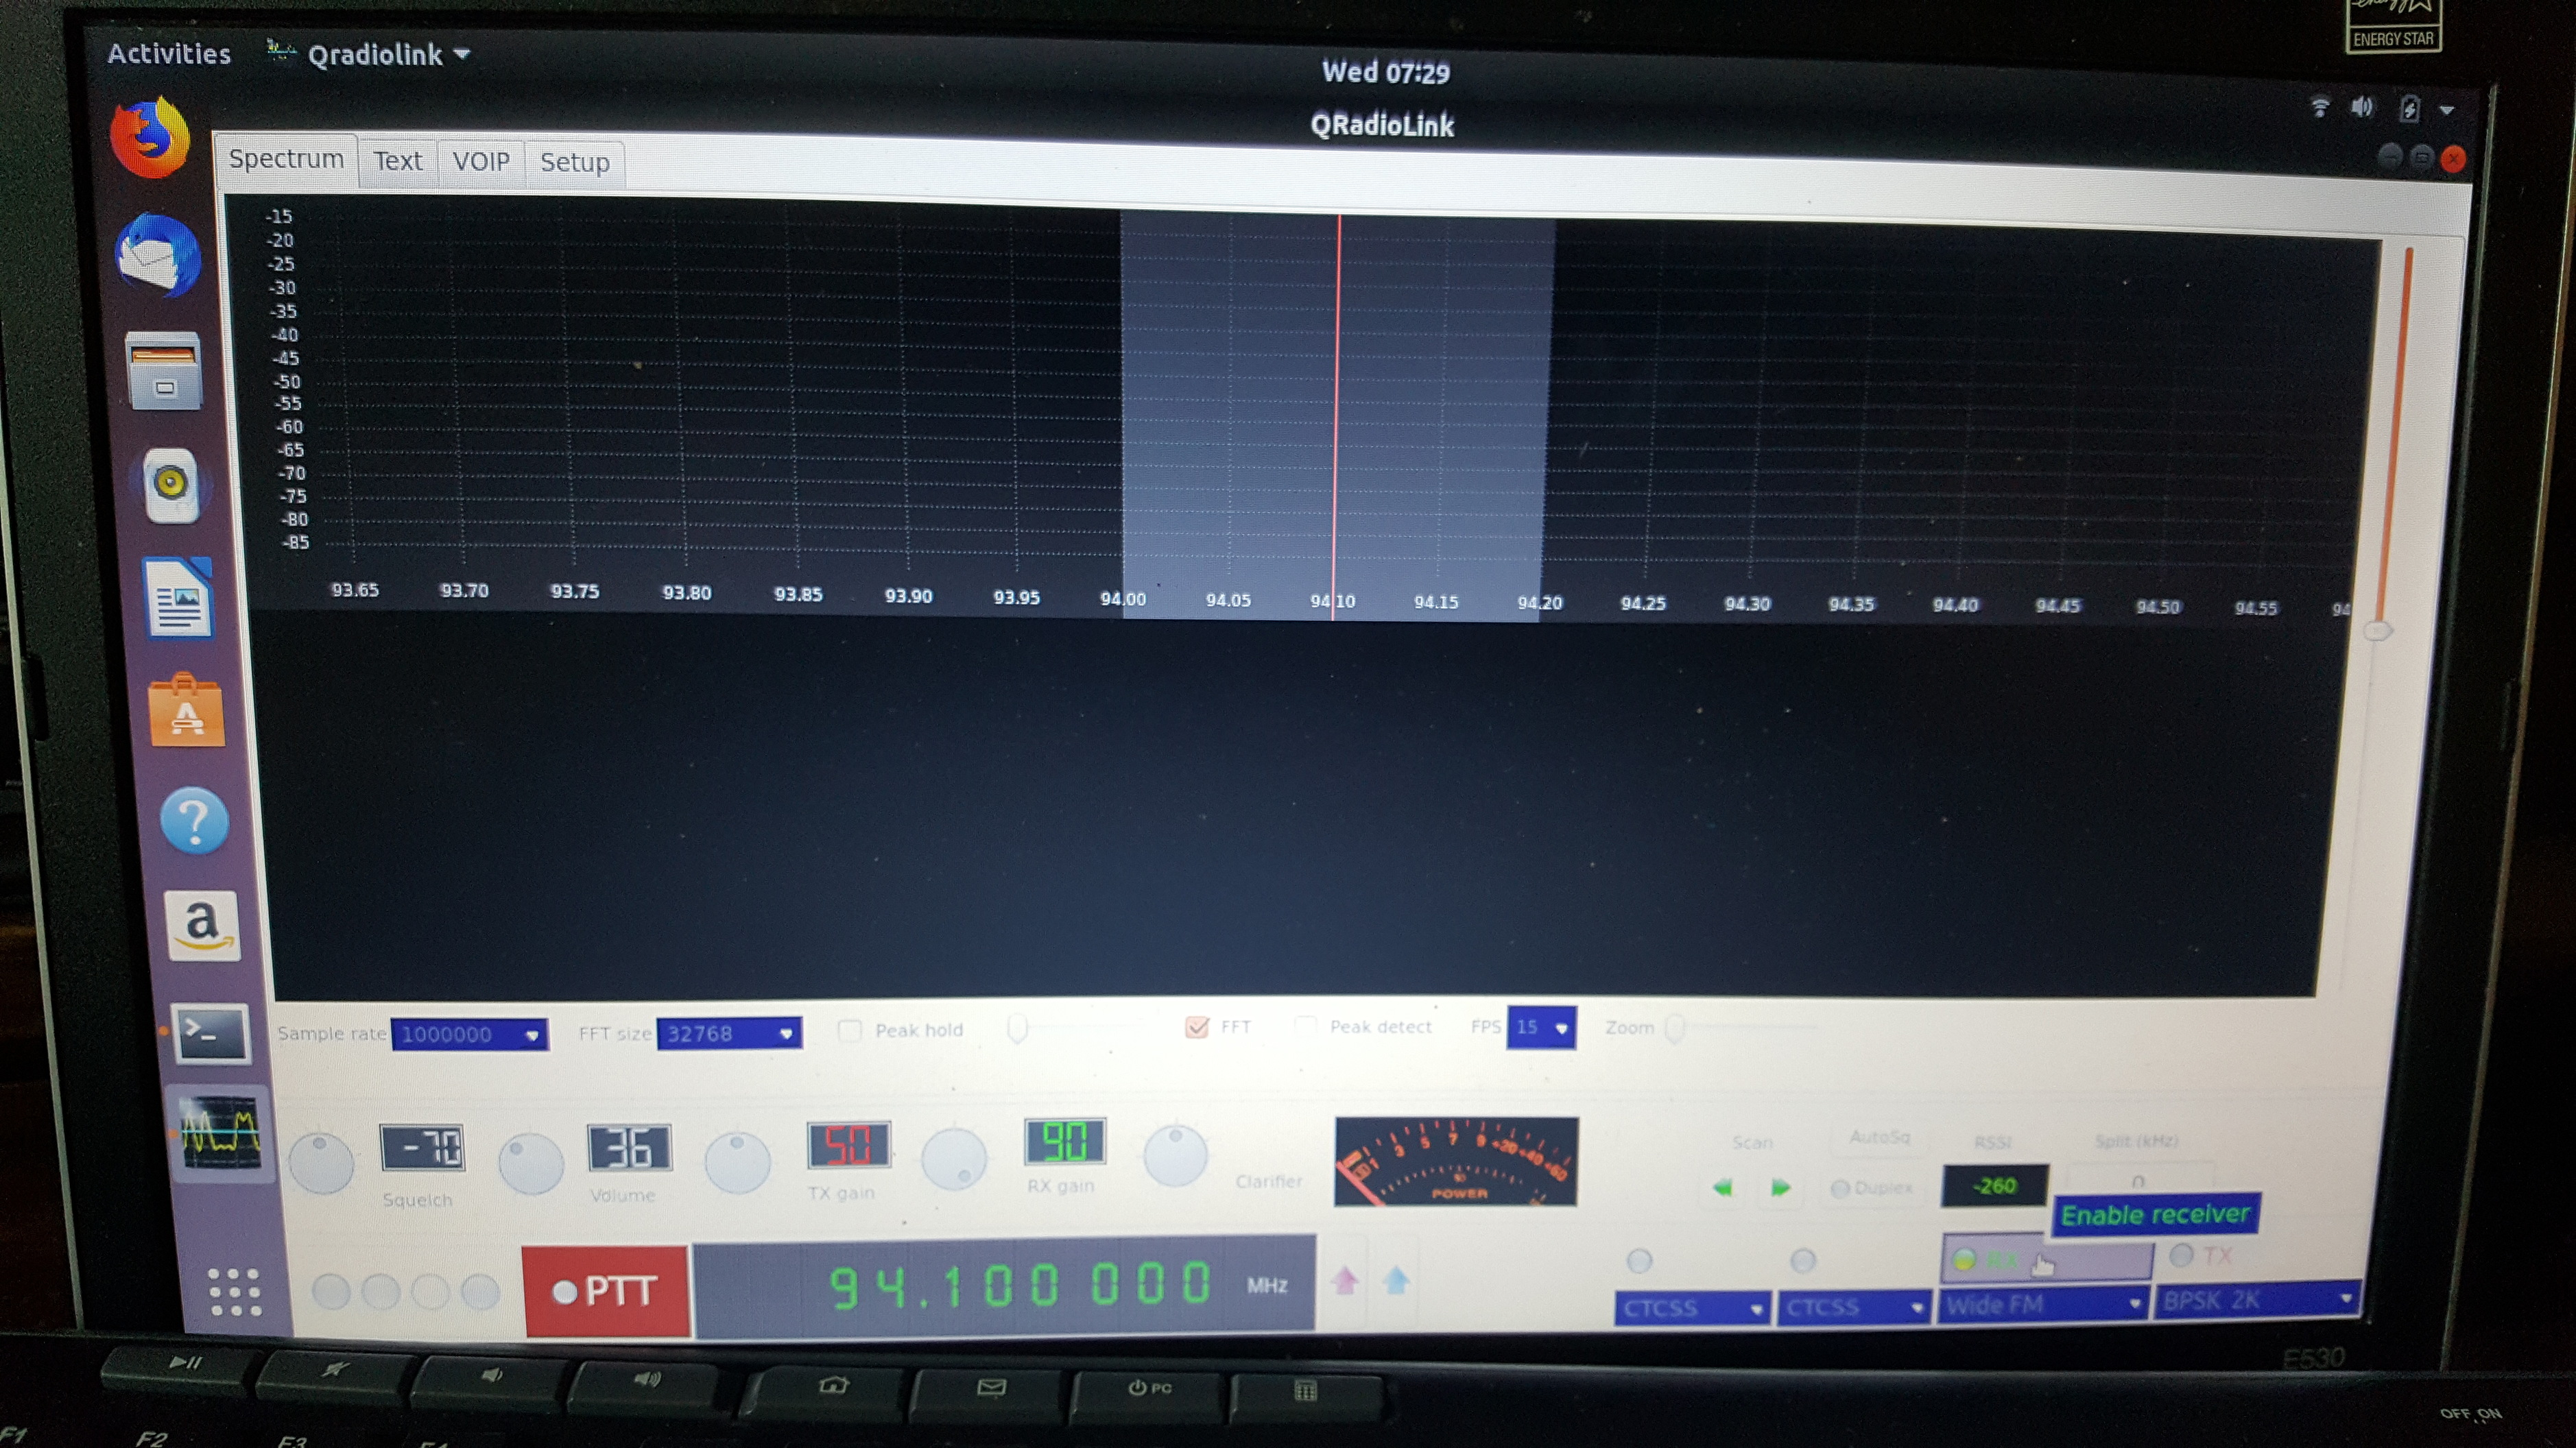Click the pink up-arrow beside the frequency display

[x=1345, y=1279]
